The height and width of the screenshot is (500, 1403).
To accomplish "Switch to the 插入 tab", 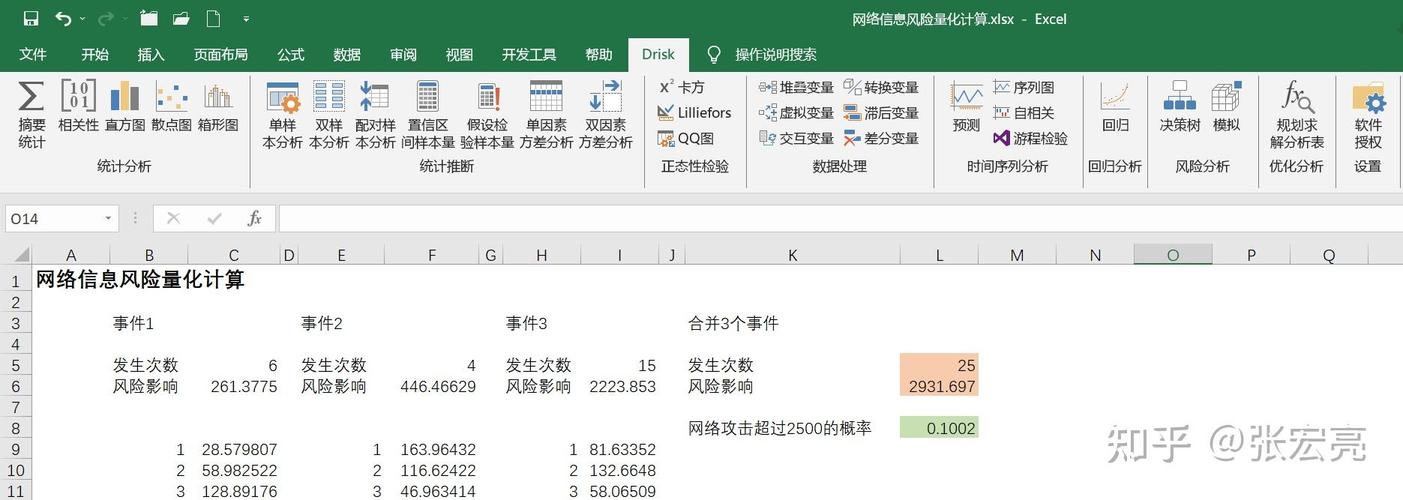I will 151,54.
